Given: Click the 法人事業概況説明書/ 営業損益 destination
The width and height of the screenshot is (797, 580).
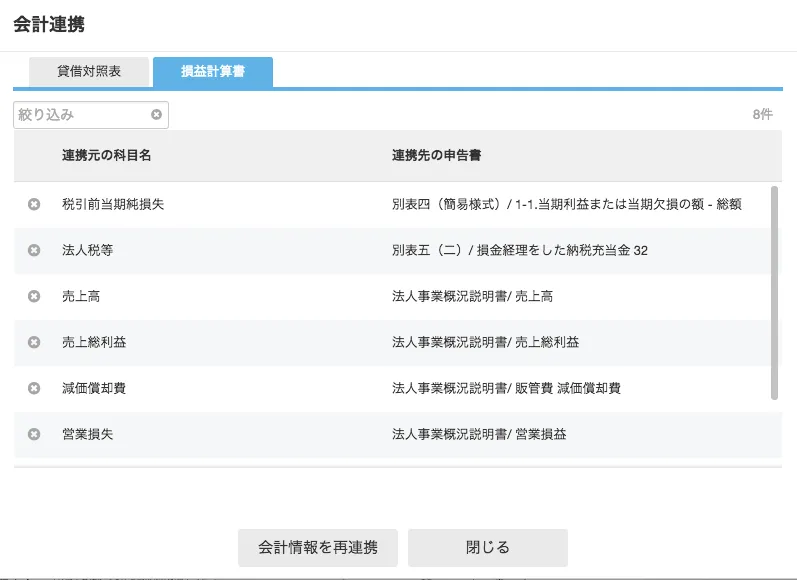Looking at the screenshot, I should coord(479,434).
